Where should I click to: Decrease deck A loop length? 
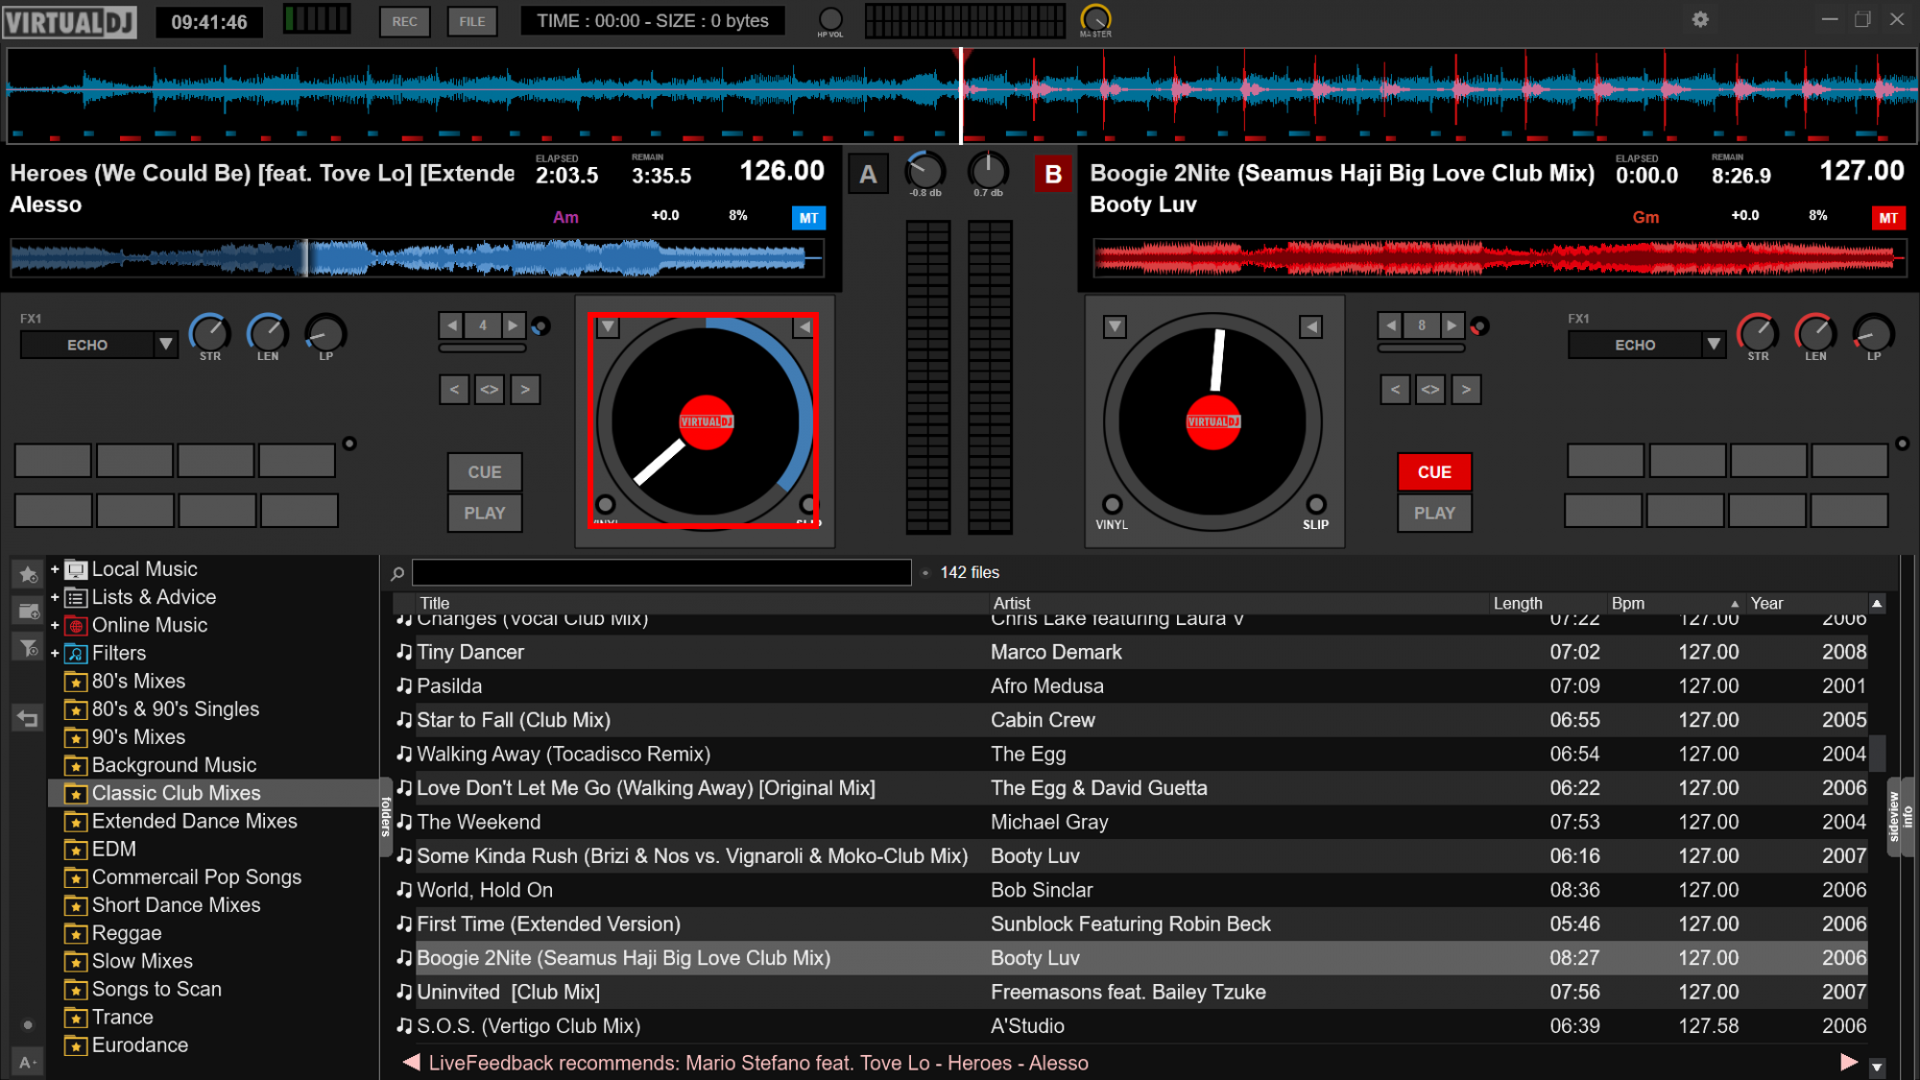[x=452, y=325]
